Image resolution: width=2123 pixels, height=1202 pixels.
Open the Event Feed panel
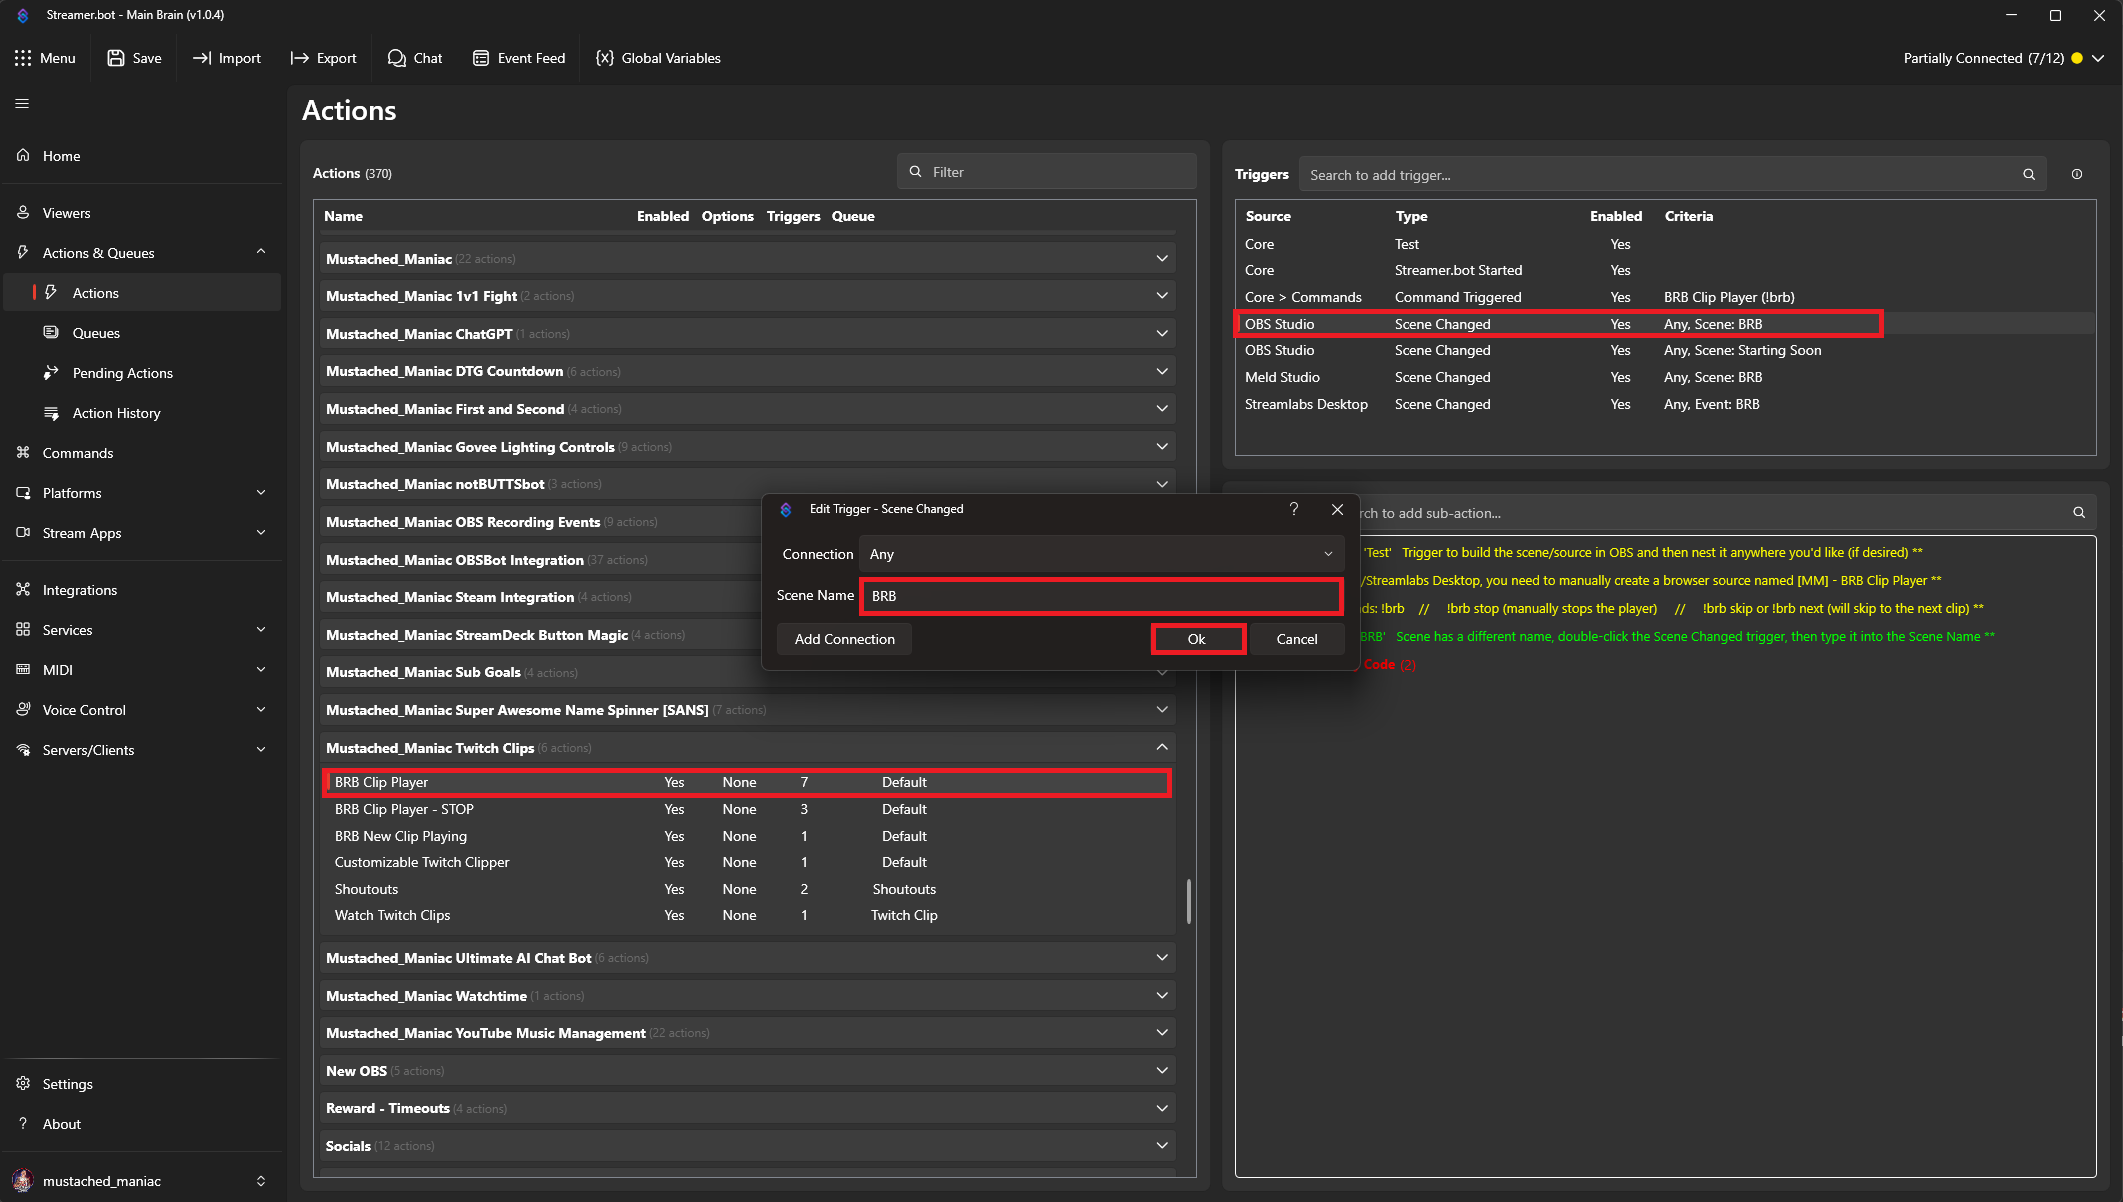pos(519,58)
